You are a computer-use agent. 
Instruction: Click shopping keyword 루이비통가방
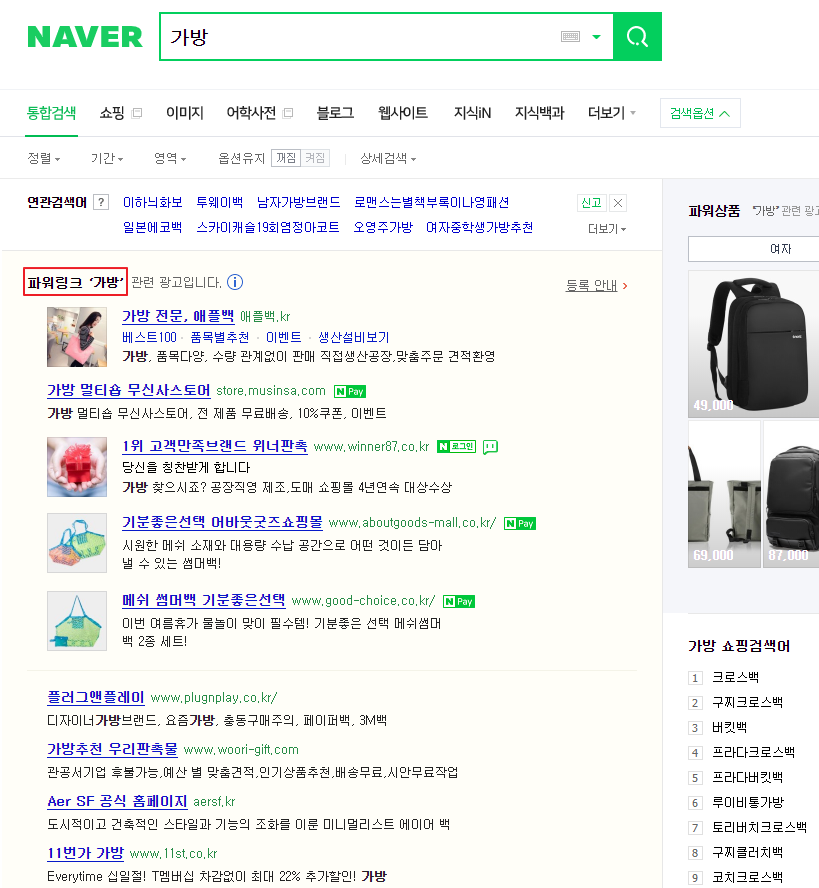pos(748,802)
